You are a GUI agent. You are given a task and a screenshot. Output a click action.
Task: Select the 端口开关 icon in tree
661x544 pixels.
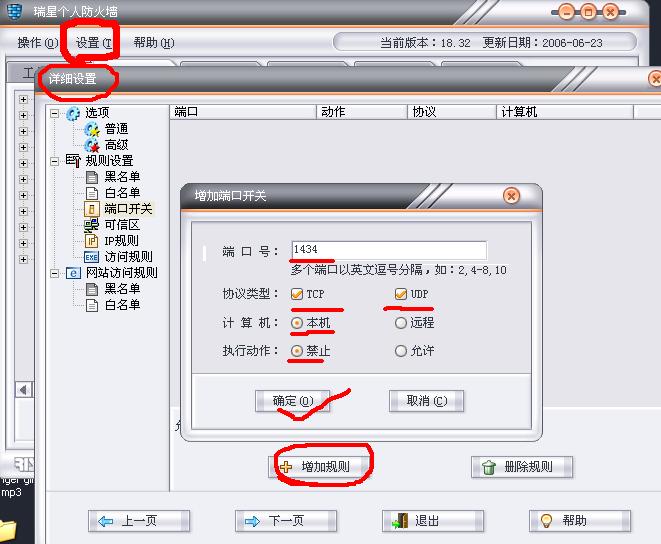91,209
